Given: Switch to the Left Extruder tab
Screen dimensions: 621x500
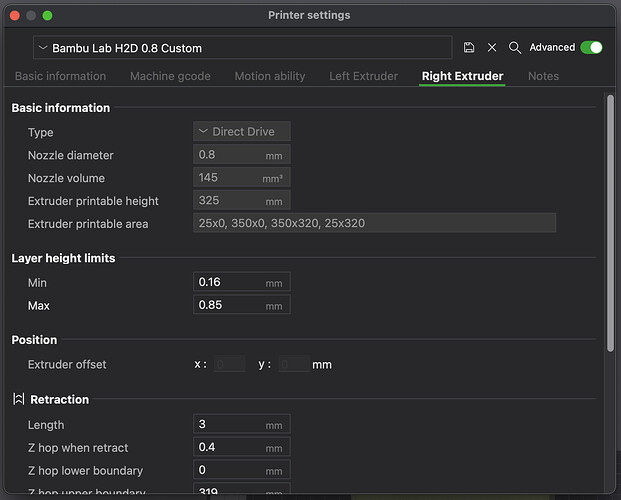Looking at the screenshot, I should [x=364, y=76].
